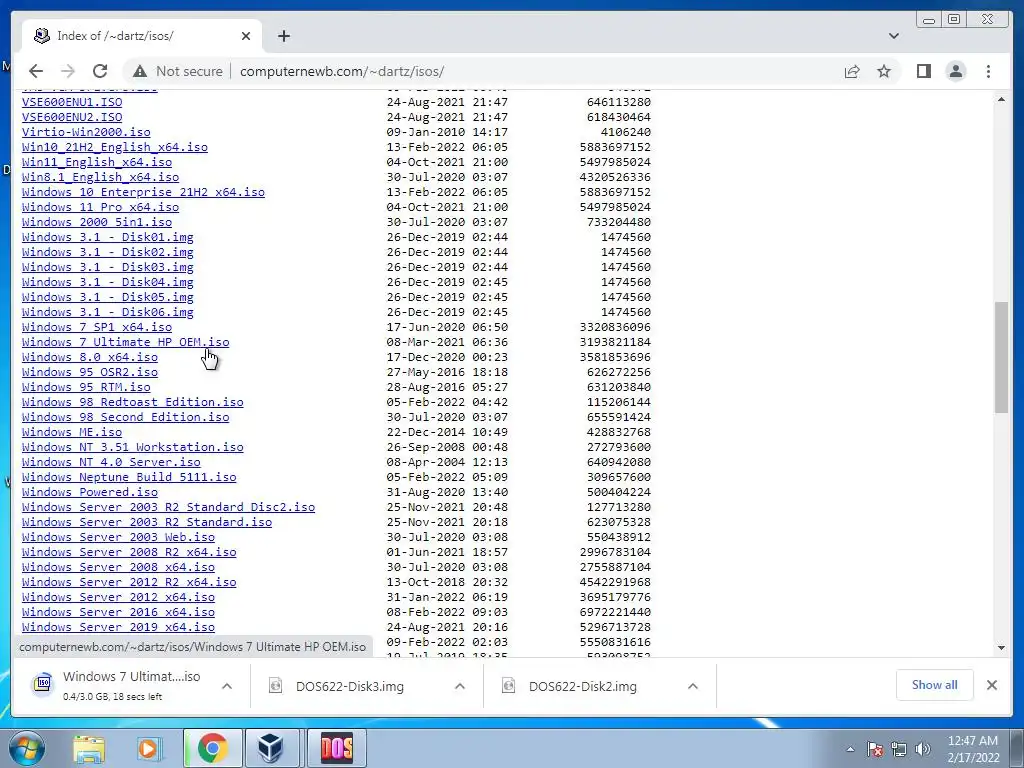The width and height of the screenshot is (1024, 768).
Task: Open the Windows Start menu
Action: pyautogui.click(x=26, y=748)
